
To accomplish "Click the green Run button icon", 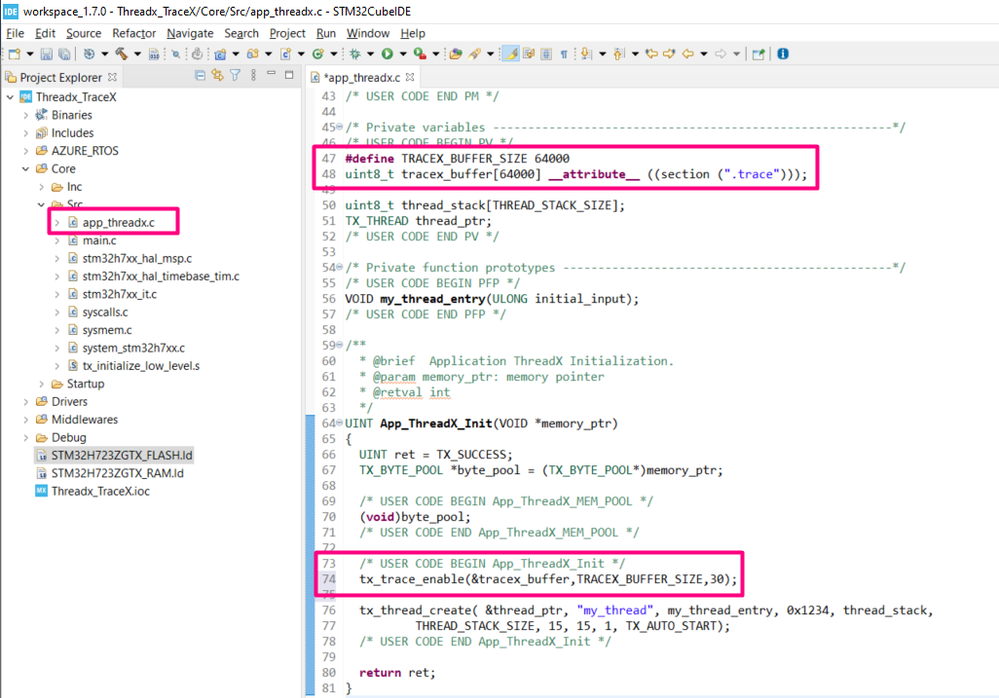I will (387, 54).
